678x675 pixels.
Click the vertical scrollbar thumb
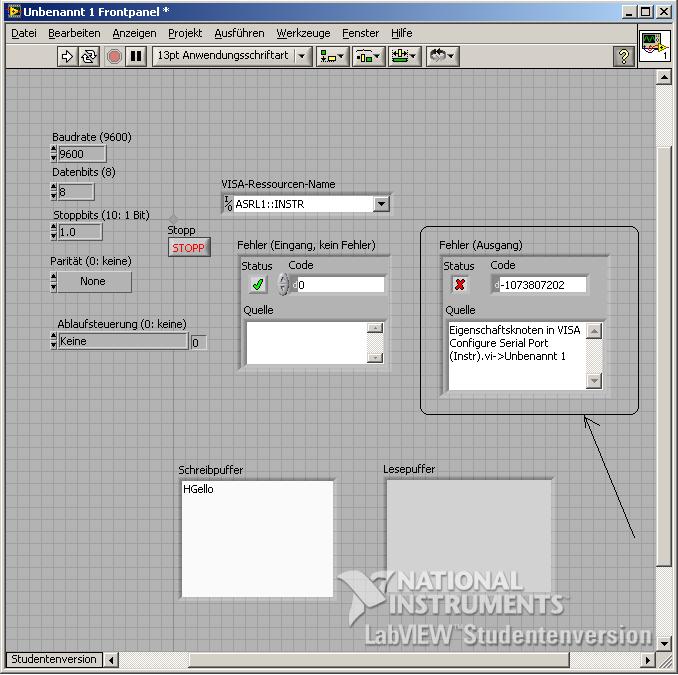[x=663, y=356]
